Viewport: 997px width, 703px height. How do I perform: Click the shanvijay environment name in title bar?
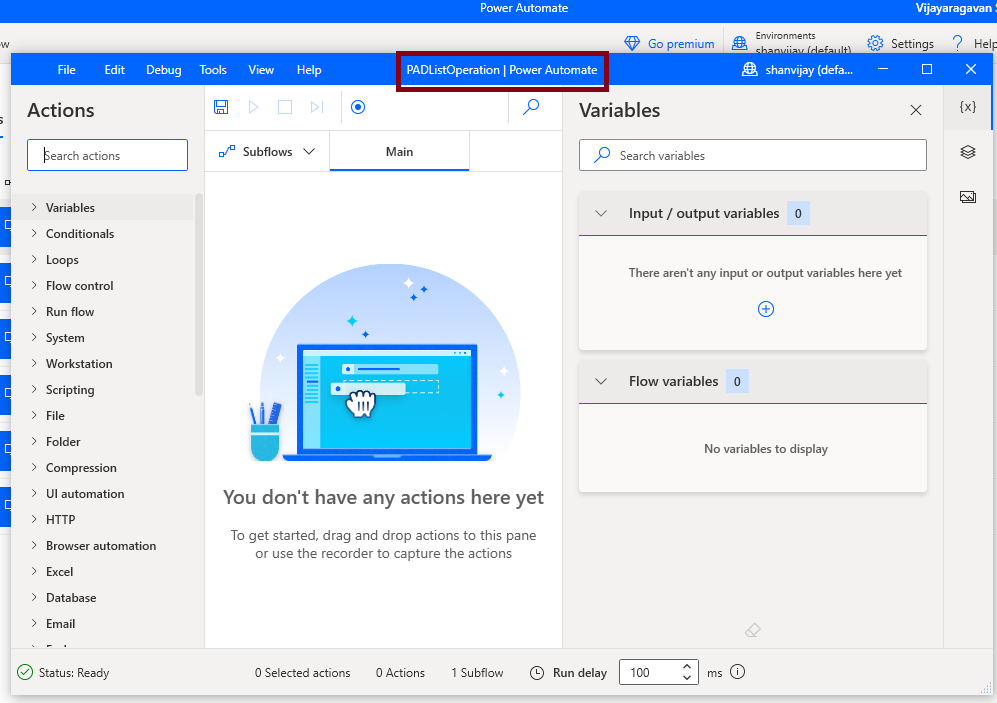click(809, 70)
